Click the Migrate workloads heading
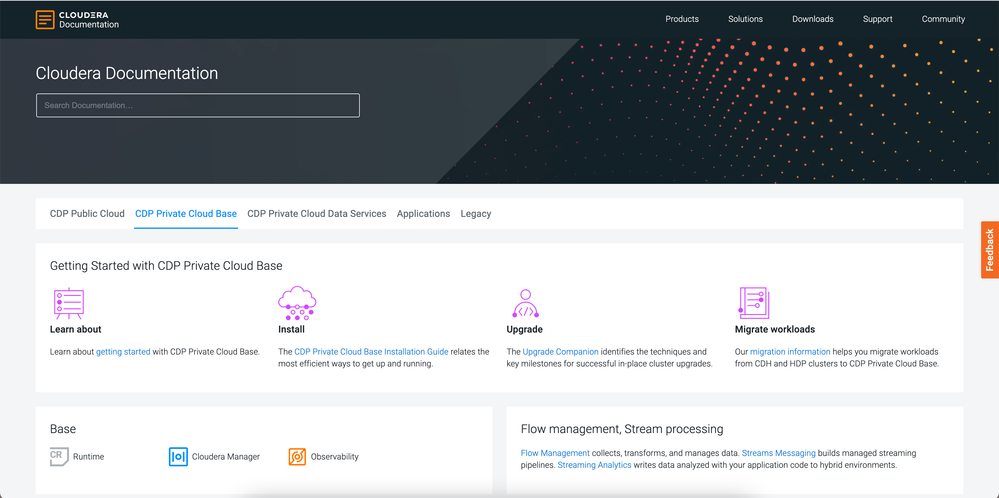 pyautogui.click(x=775, y=330)
